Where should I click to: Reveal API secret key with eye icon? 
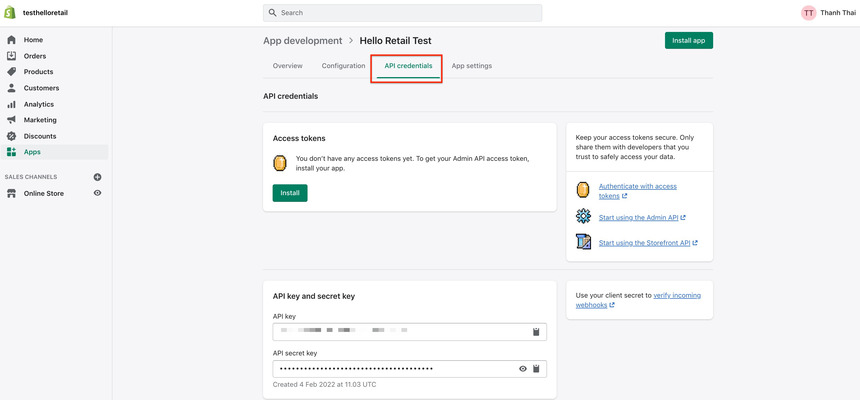coord(522,369)
